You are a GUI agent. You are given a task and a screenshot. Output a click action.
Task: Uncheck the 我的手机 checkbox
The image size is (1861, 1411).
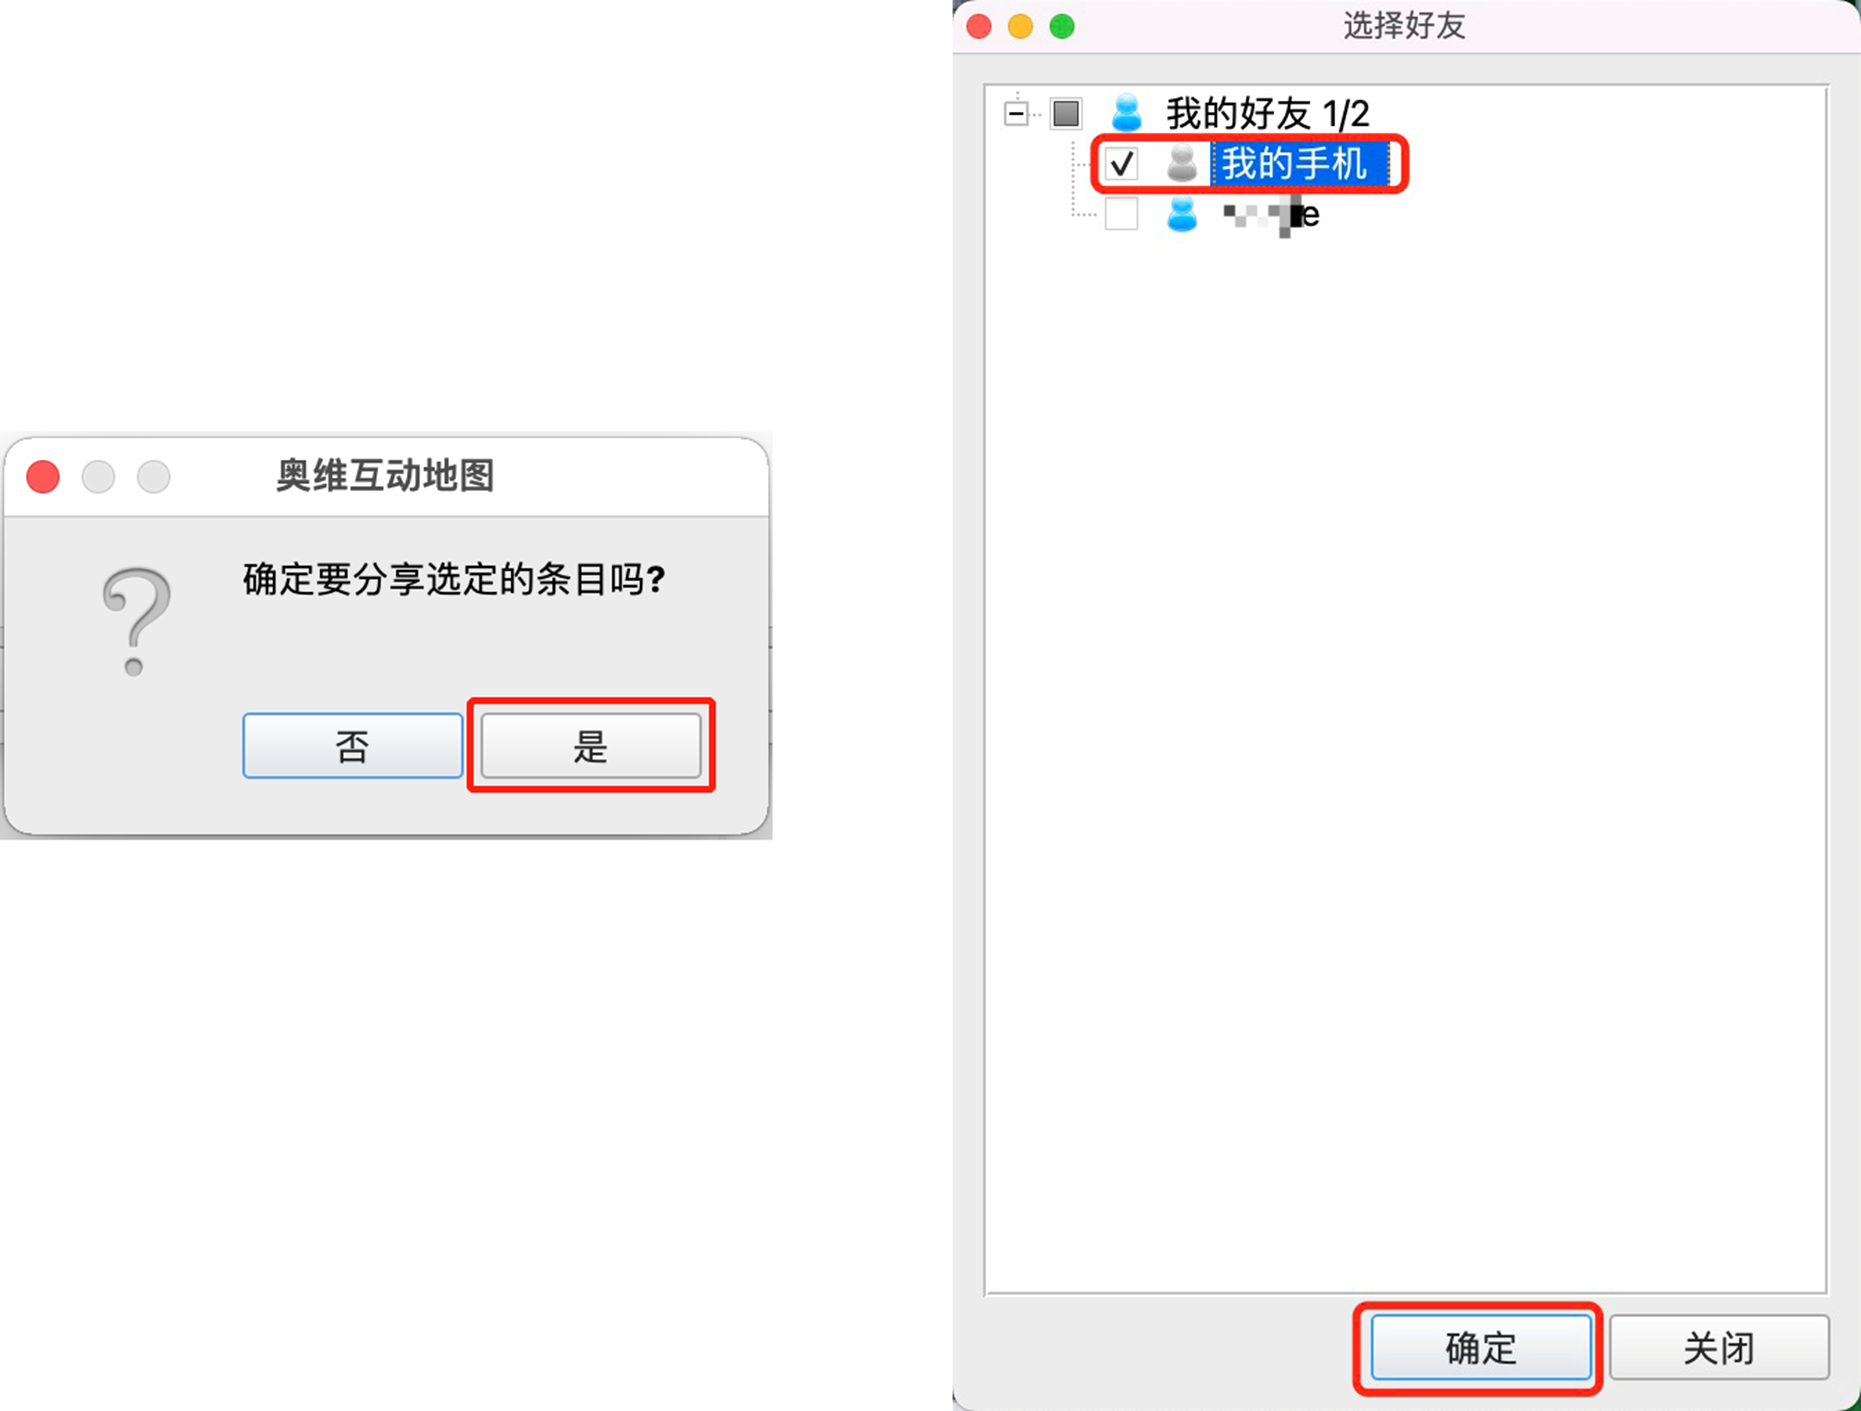coord(1121,163)
